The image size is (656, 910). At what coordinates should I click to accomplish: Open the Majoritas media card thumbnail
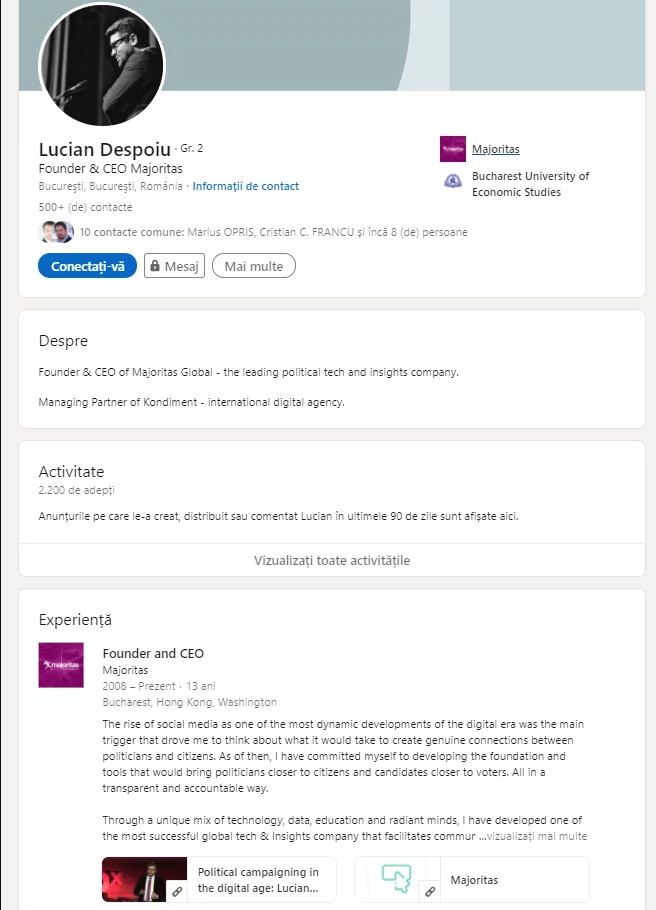pyautogui.click(x=397, y=878)
